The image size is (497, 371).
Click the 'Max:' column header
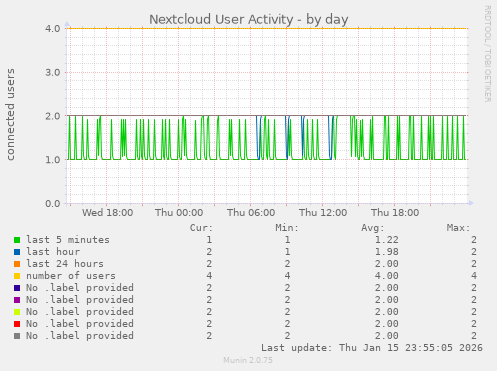pos(458,228)
